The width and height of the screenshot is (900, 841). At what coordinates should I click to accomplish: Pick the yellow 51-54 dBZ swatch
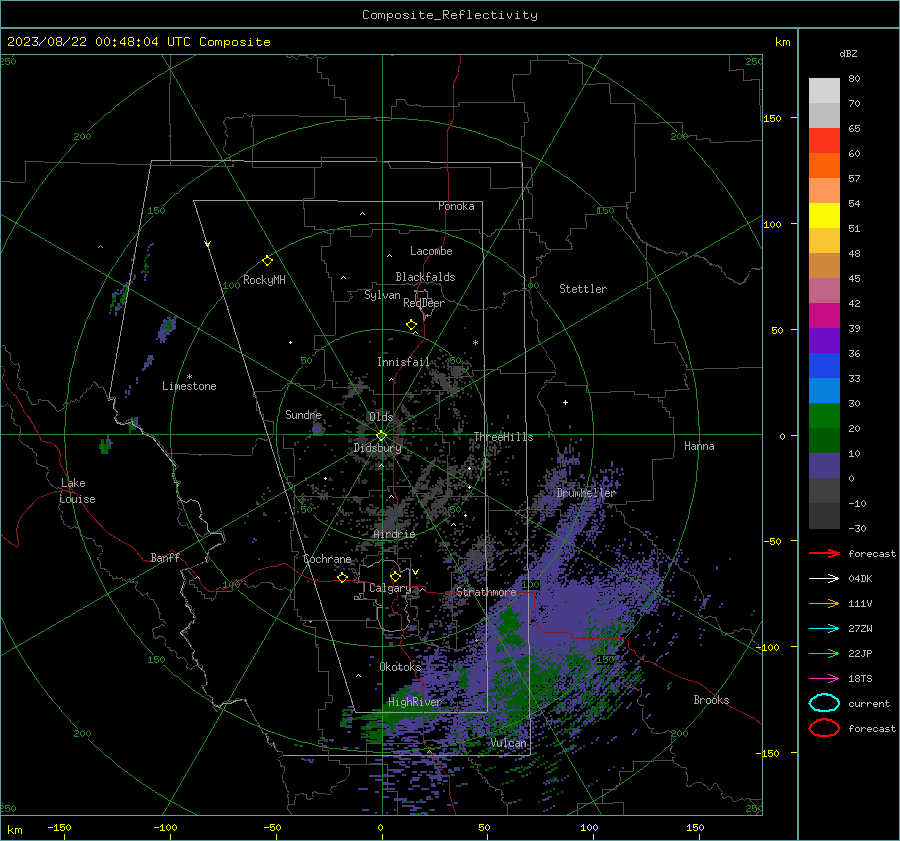pyautogui.click(x=824, y=216)
